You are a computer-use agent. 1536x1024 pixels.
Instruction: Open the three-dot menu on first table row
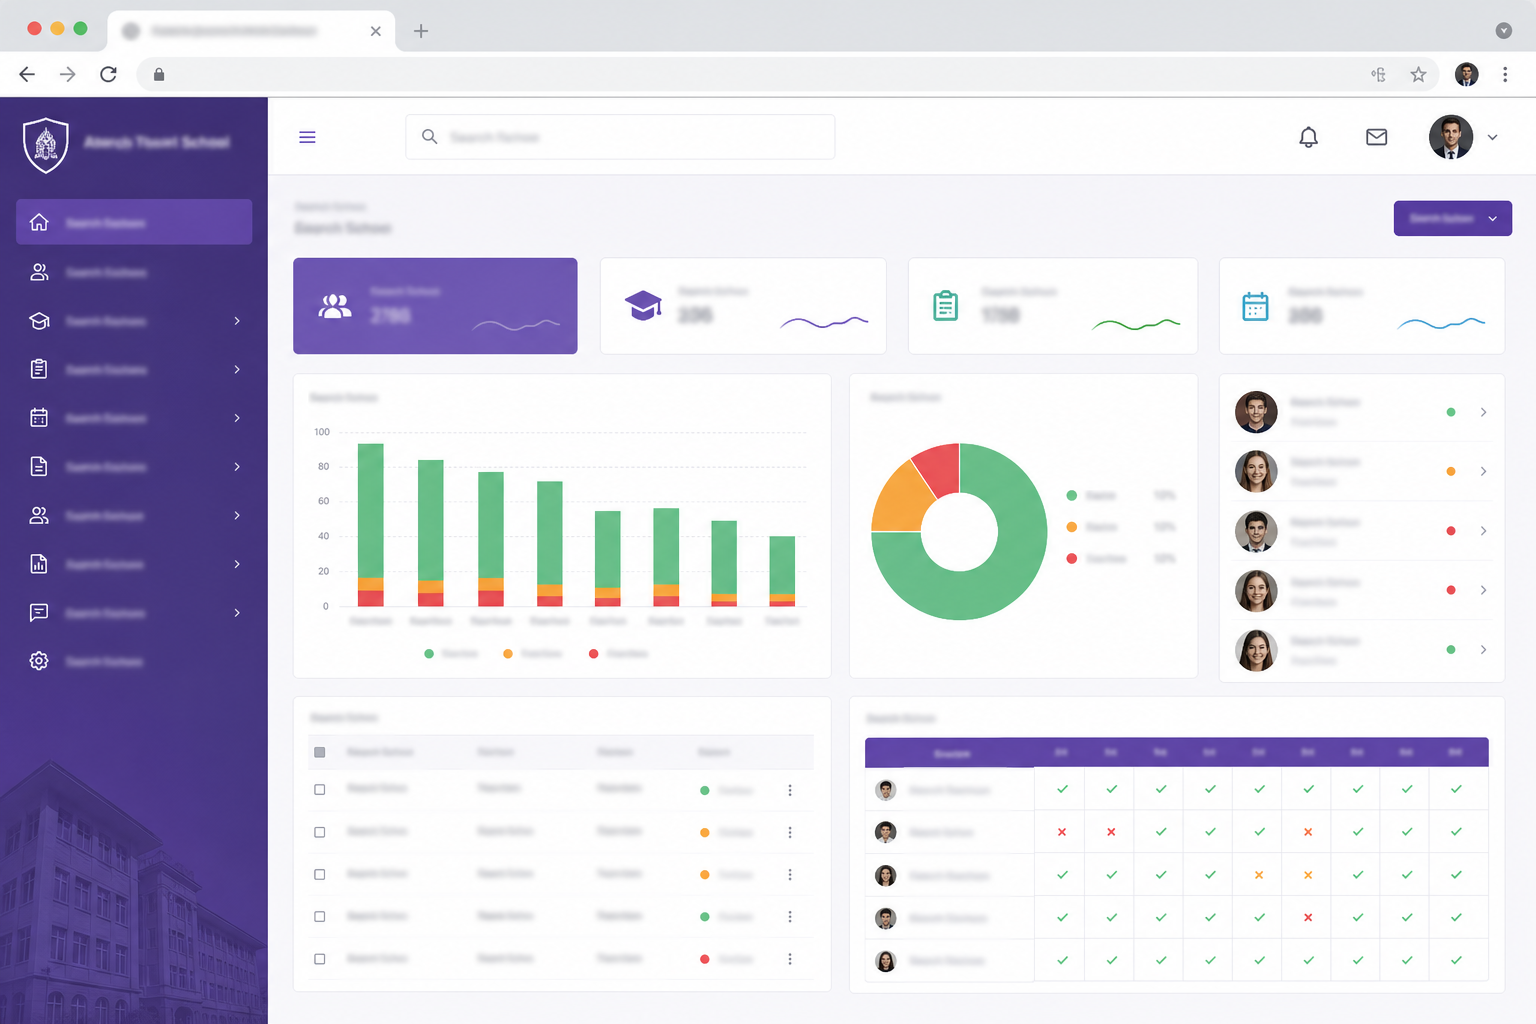coord(790,790)
